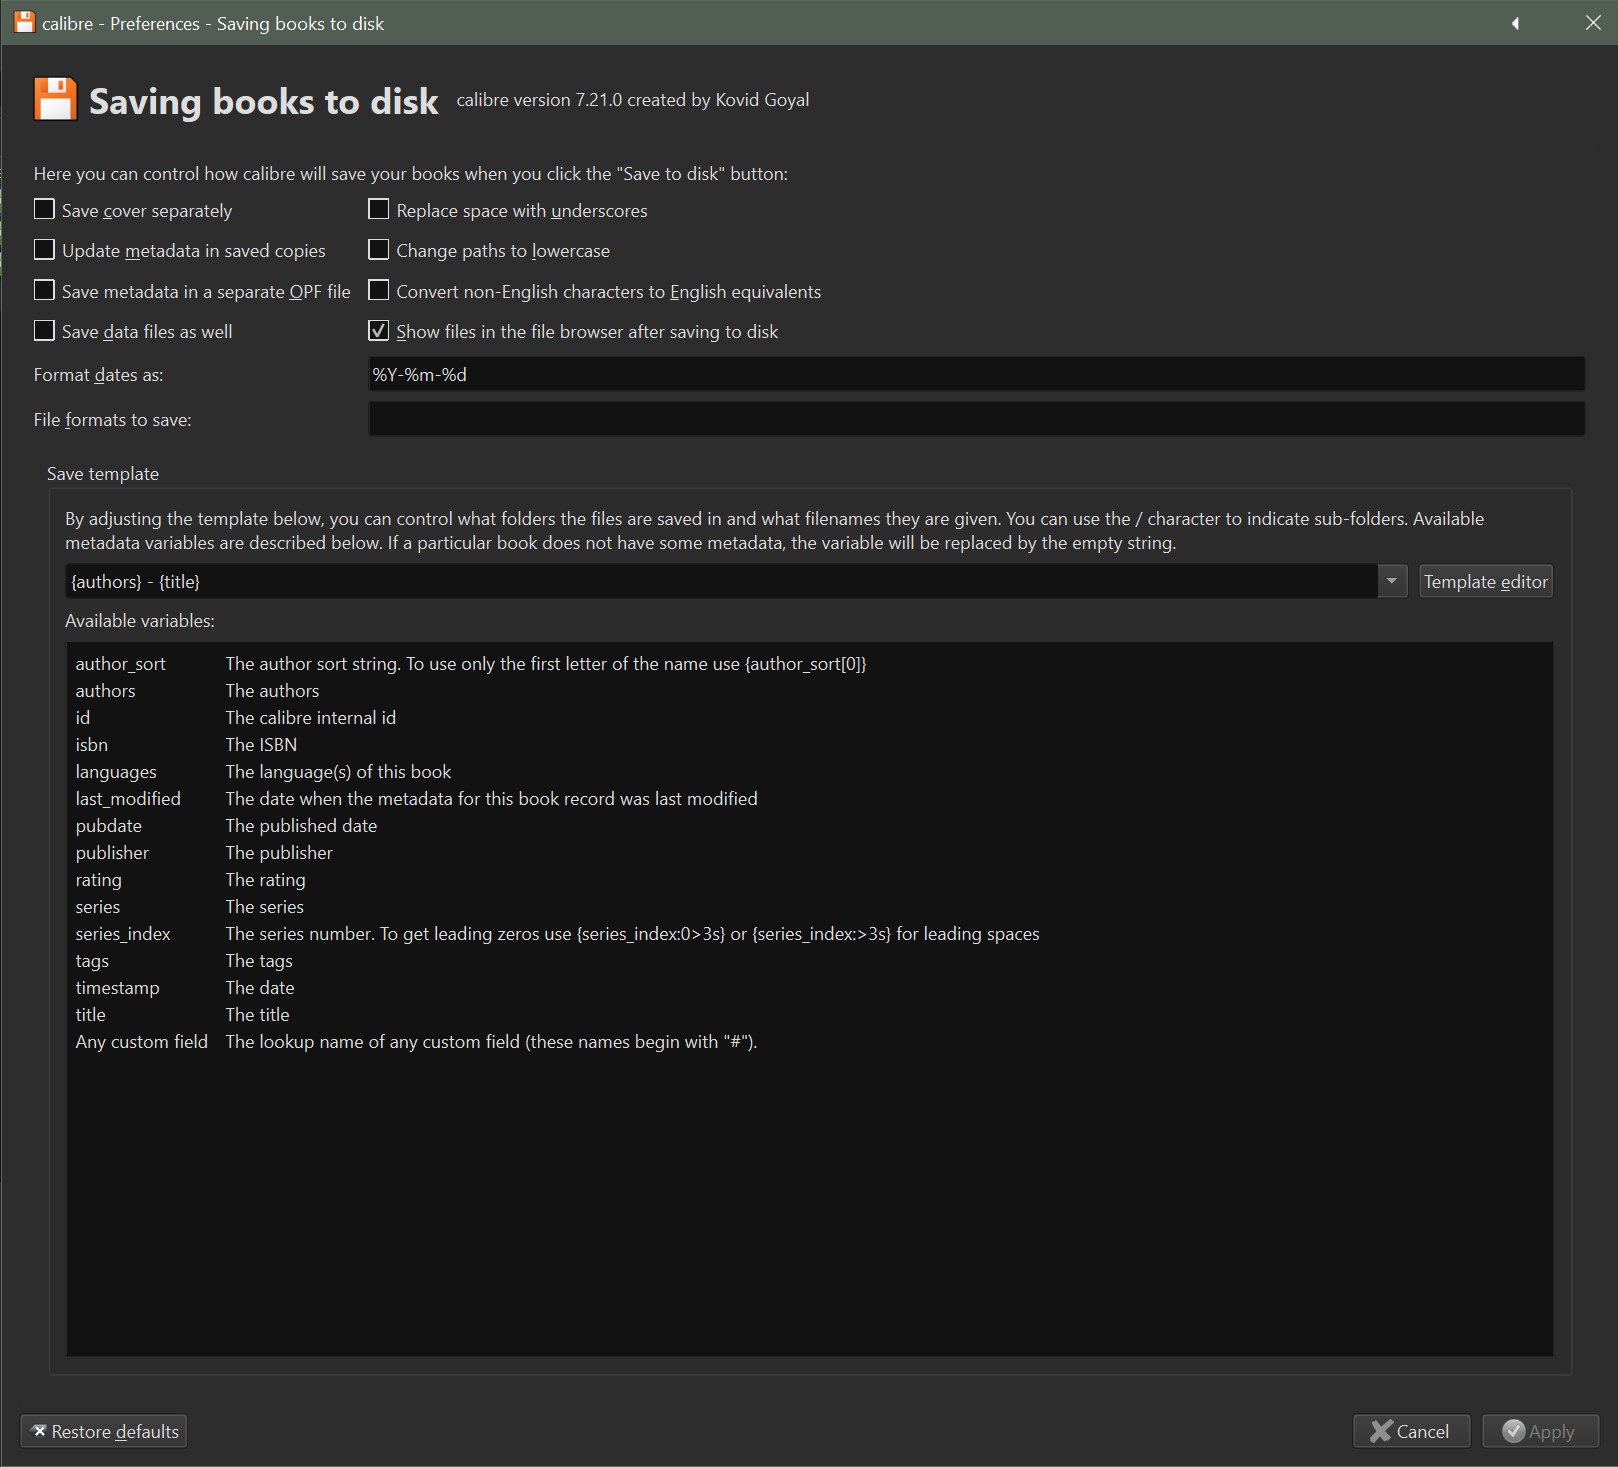The width and height of the screenshot is (1618, 1467).
Task: Open the Template editor
Action: [1486, 582]
